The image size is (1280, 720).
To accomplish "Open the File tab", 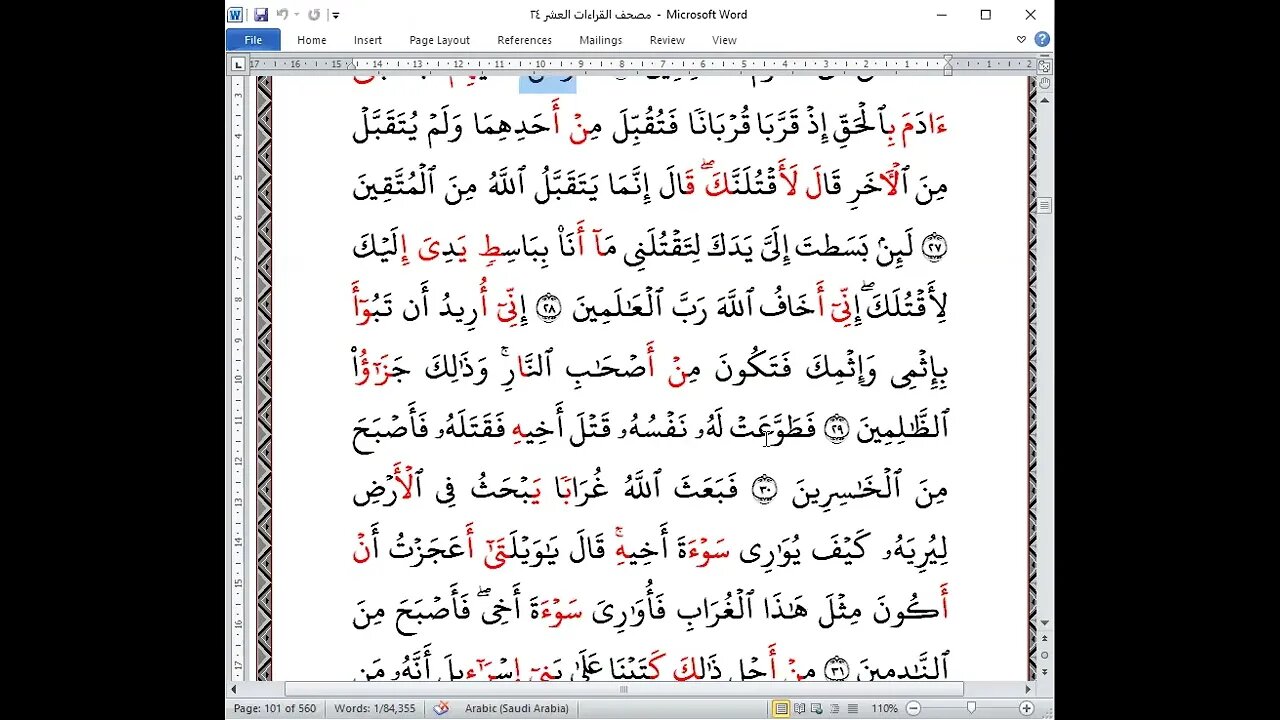I will point(253,40).
